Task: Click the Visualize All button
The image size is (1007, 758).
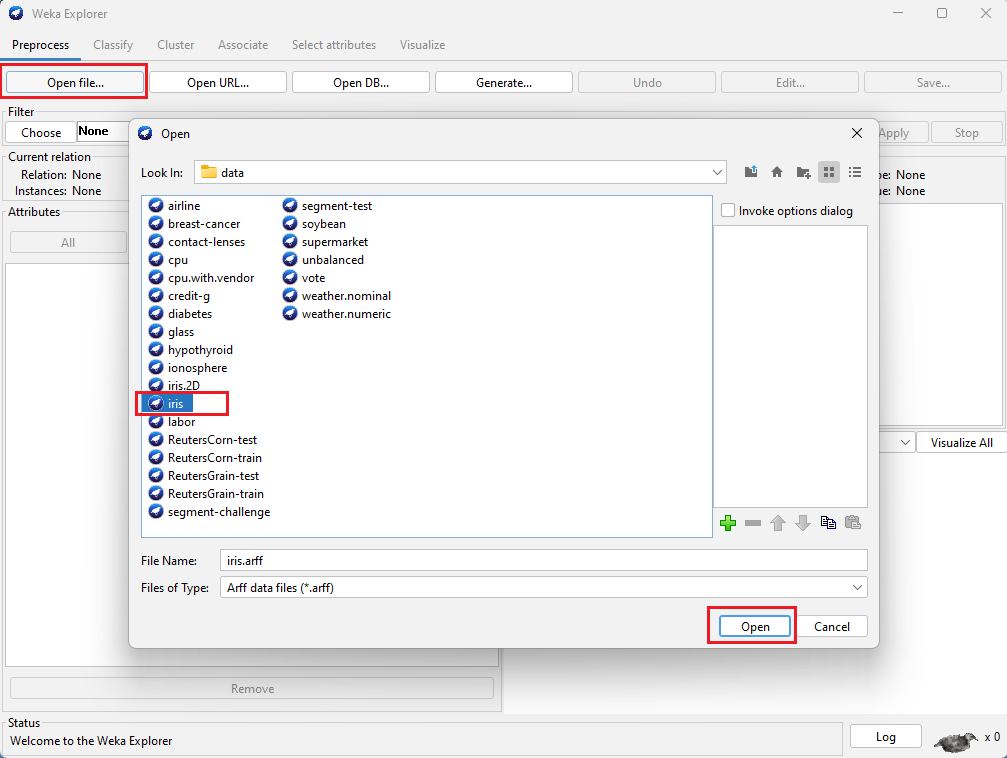Action: 961,443
